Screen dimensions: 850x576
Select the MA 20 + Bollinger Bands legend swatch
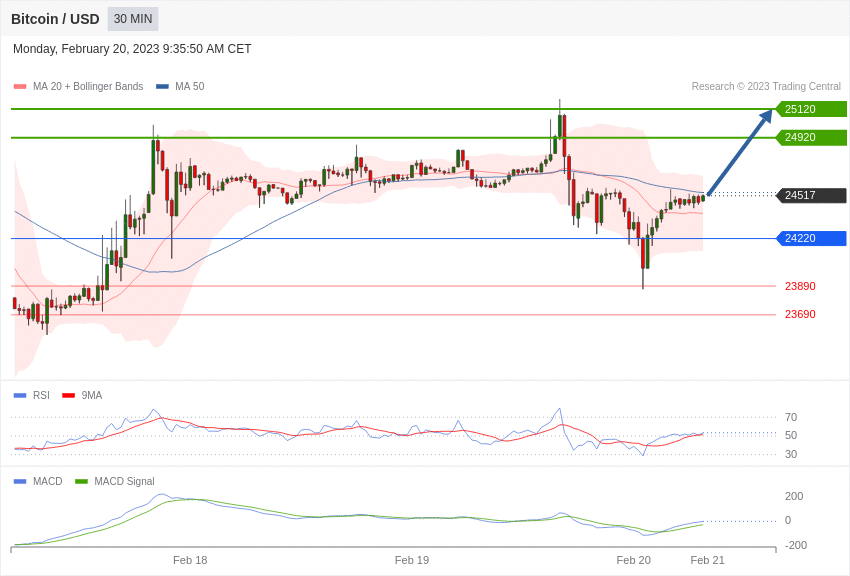(20, 87)
